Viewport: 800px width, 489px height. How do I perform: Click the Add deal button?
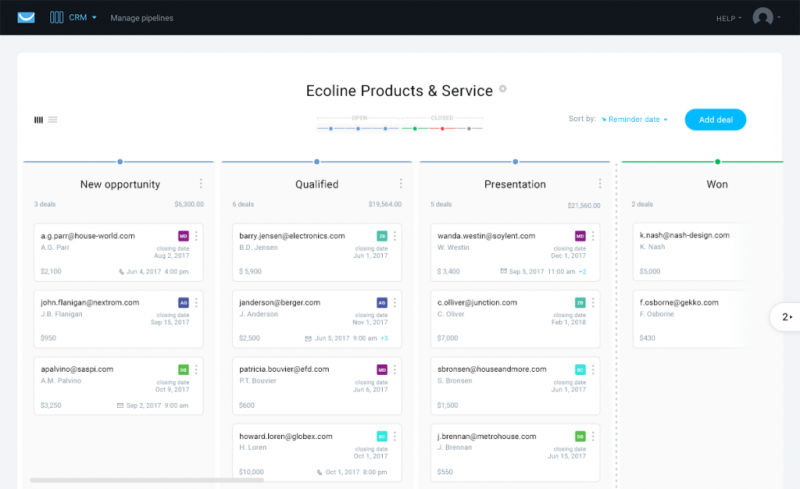coord(715,119)
